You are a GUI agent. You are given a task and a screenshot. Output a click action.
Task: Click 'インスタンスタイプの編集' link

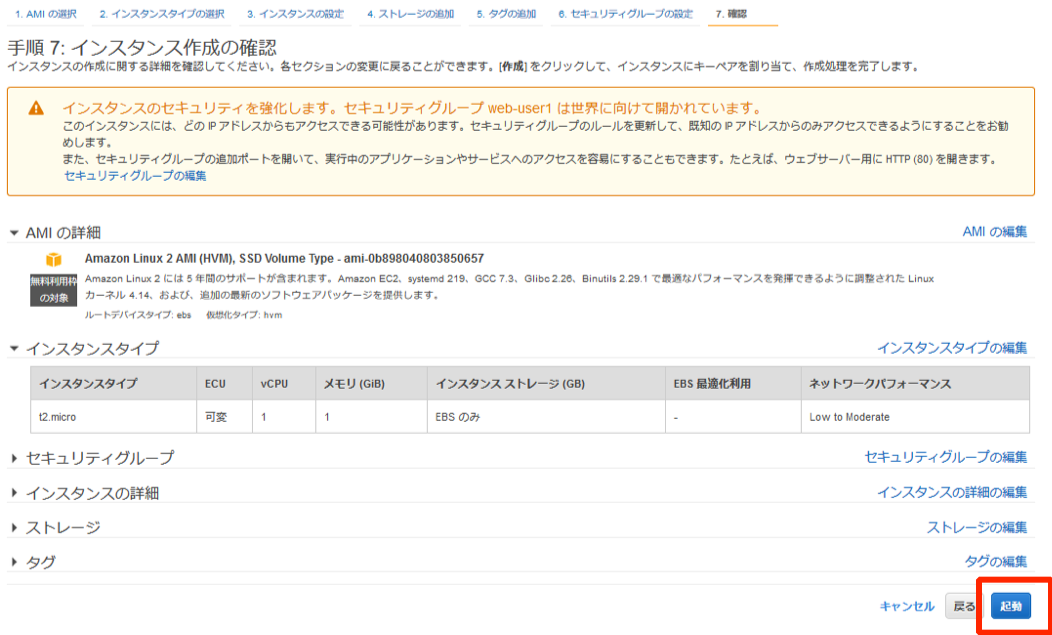(x=951, y=348)
